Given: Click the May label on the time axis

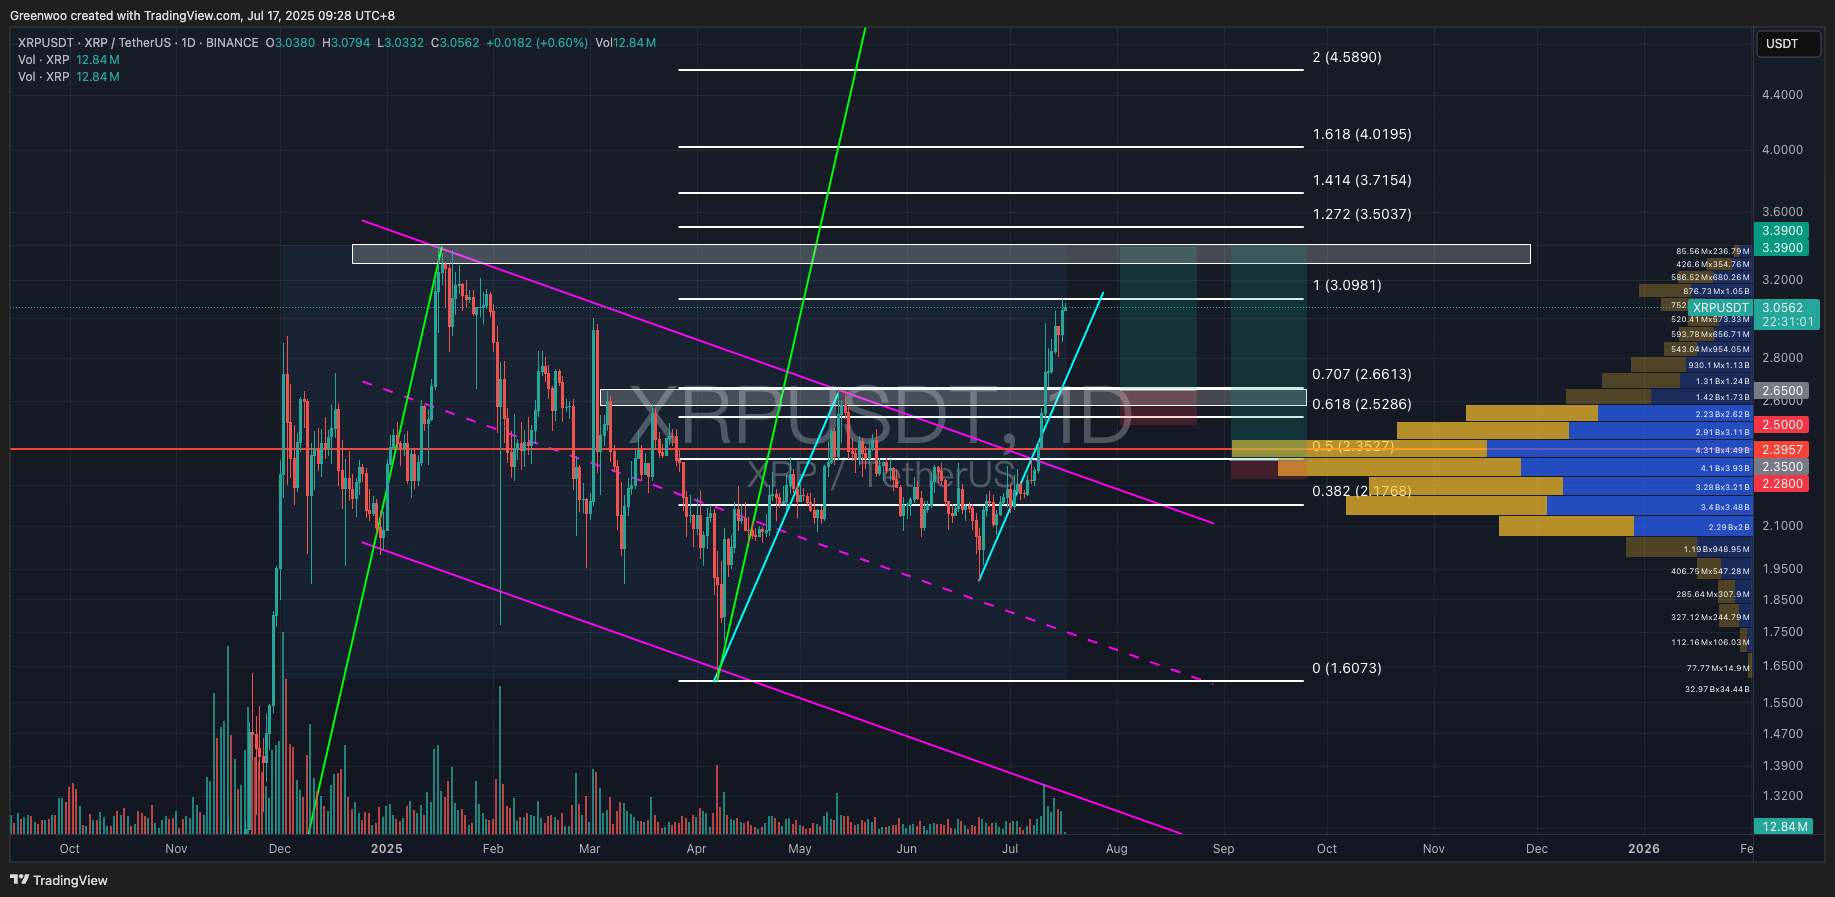Looking at the screenshot, I should [800, 849].
